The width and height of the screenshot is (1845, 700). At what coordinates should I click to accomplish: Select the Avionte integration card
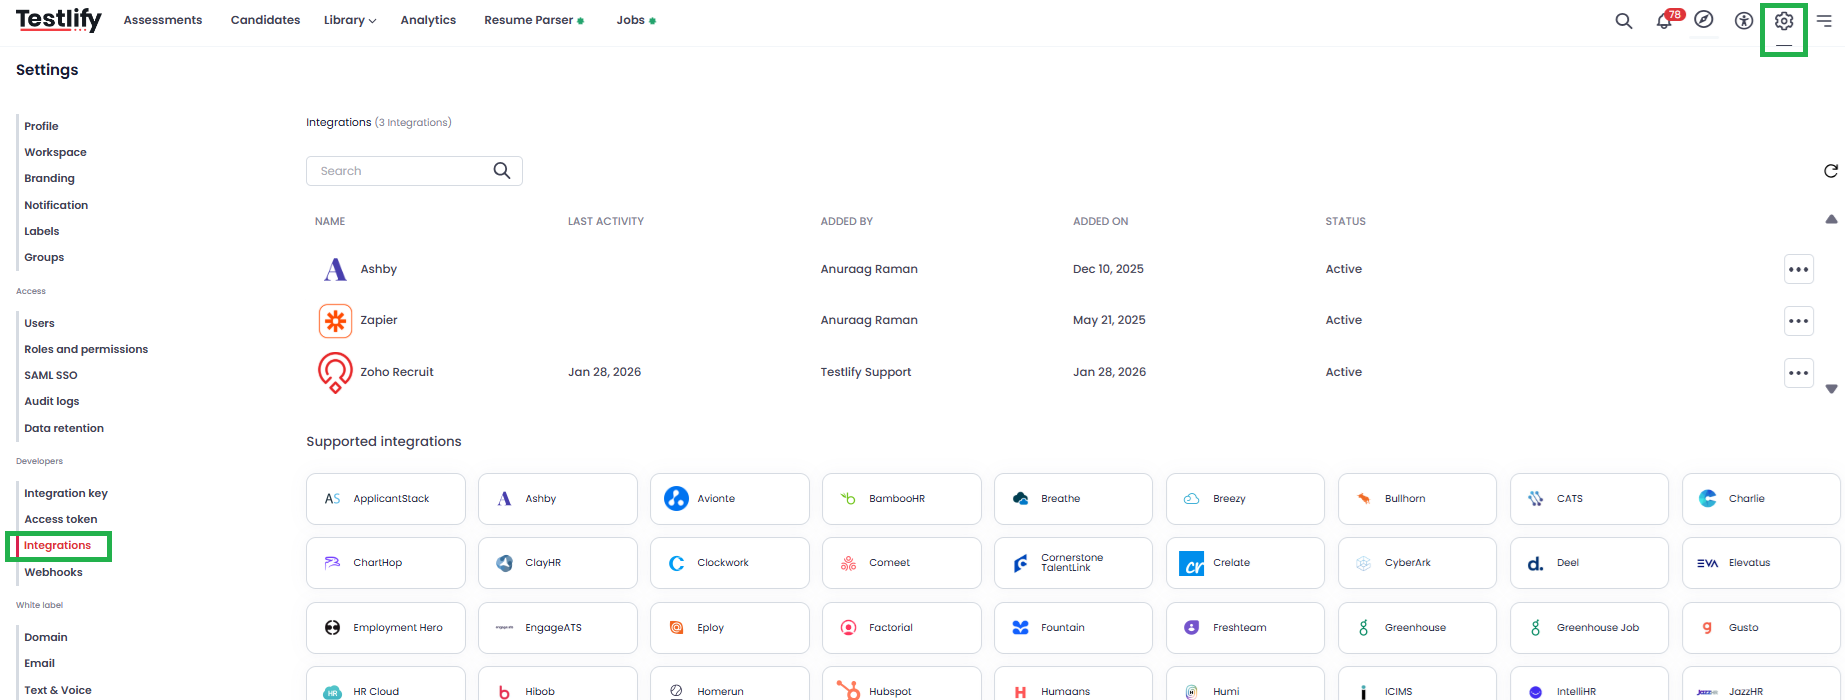pos(730,499)
